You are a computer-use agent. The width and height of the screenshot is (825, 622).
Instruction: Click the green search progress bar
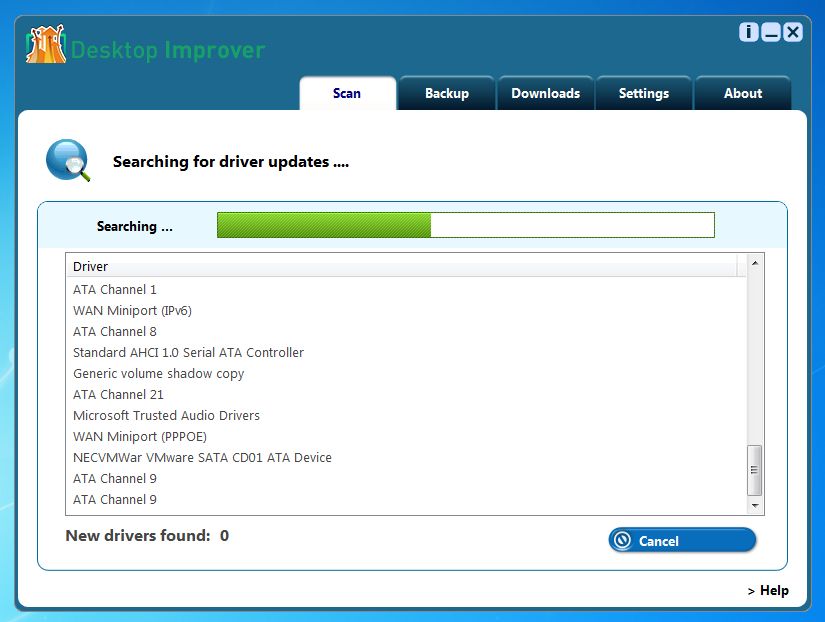coord(466,225)
